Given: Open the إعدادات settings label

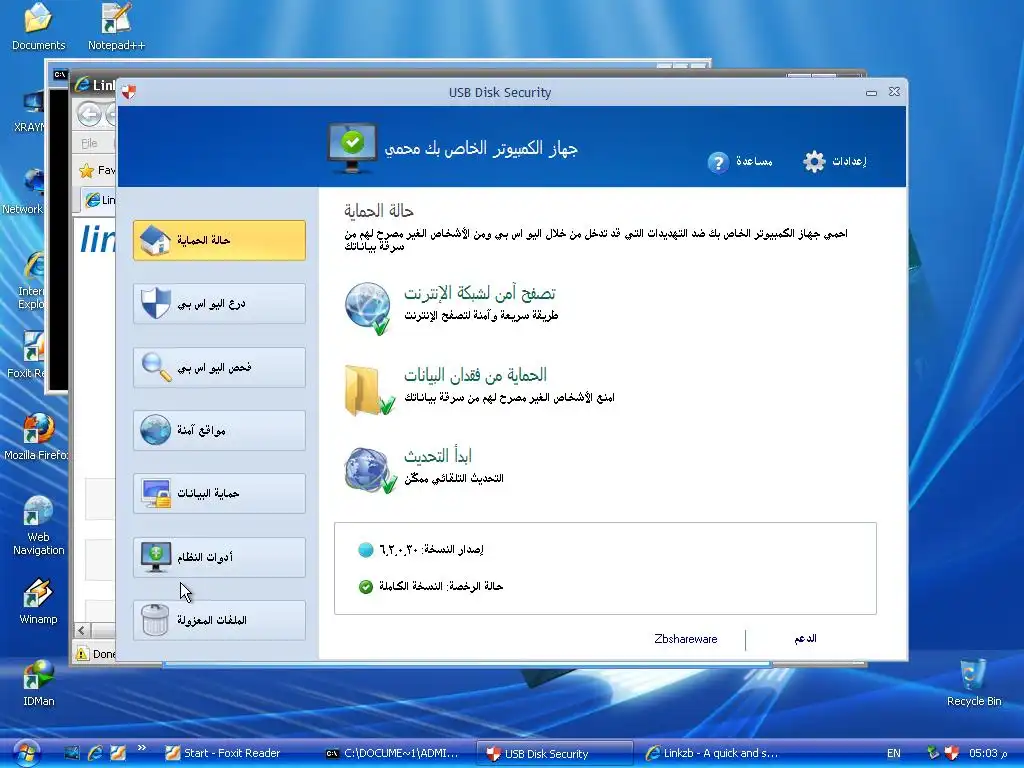Looking at the screenshot, I should pyautogui.click(x=849, y=161).
